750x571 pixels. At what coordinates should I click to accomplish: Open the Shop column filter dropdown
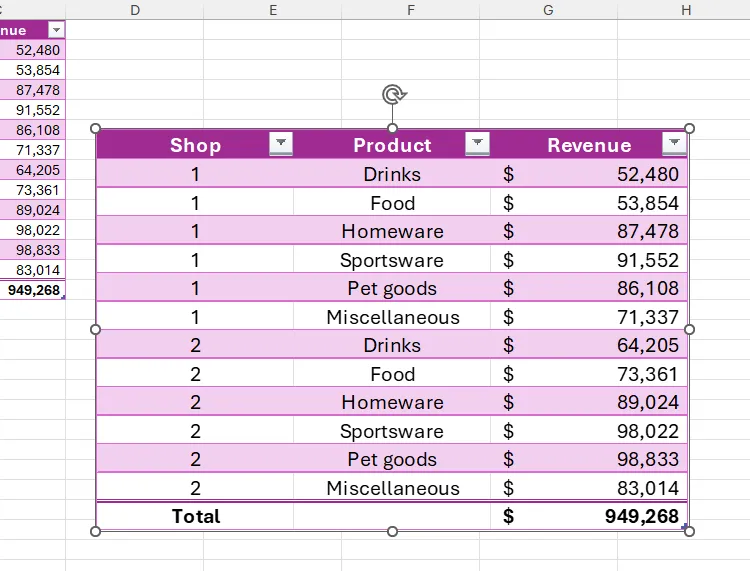coord(281,144)
